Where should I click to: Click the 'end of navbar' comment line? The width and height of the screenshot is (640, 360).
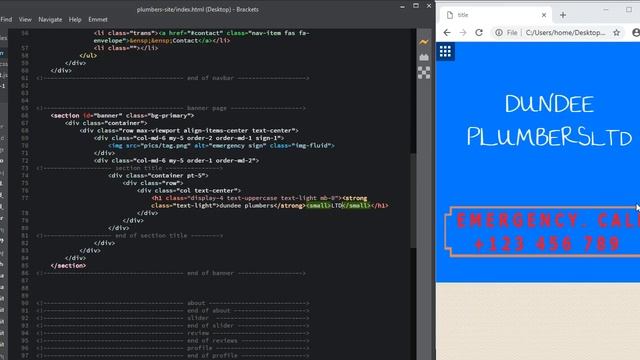[x=173, y=78]
